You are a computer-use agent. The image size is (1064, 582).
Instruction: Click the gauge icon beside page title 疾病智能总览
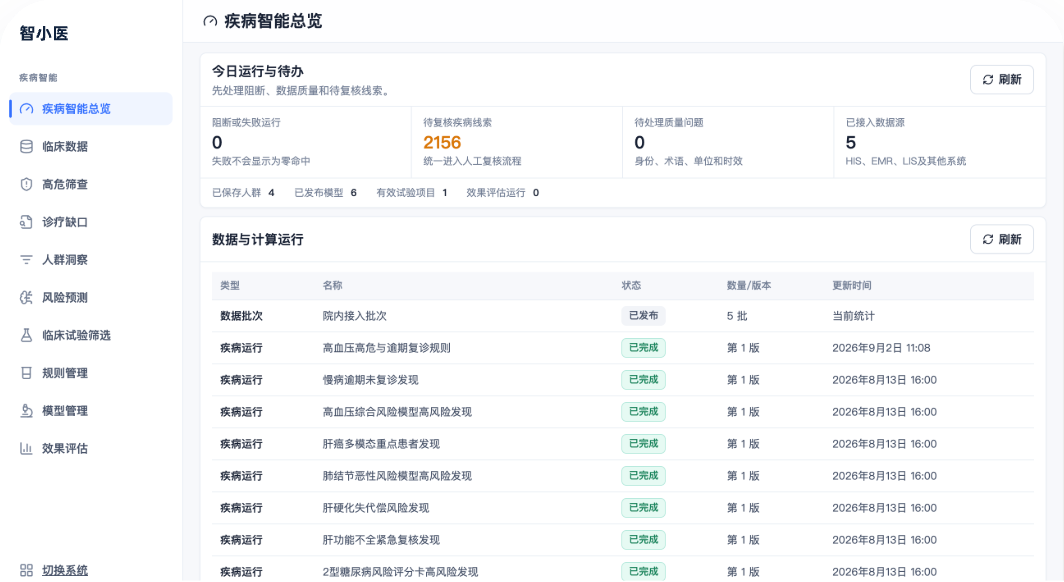(x=210, y=21)
